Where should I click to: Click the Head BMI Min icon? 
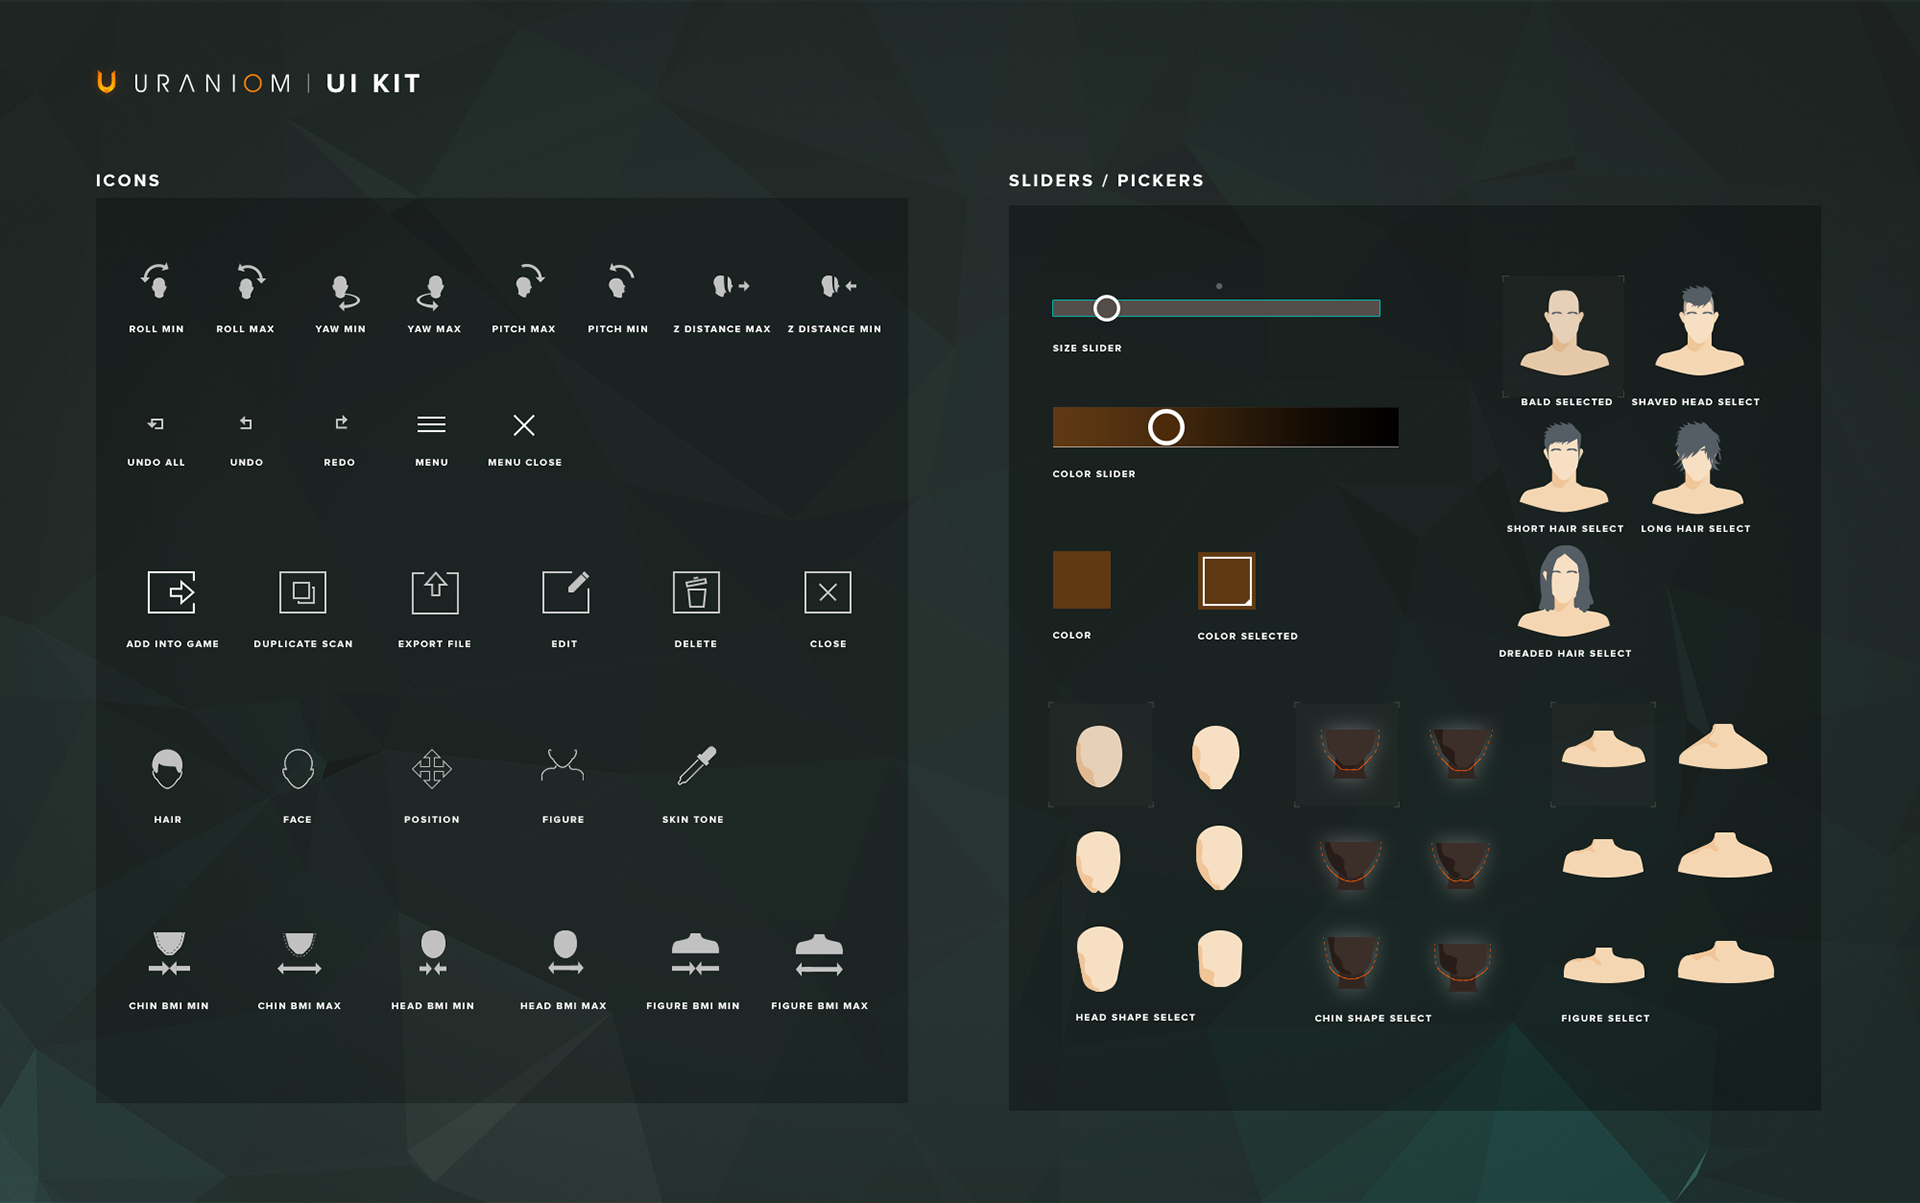433,953
